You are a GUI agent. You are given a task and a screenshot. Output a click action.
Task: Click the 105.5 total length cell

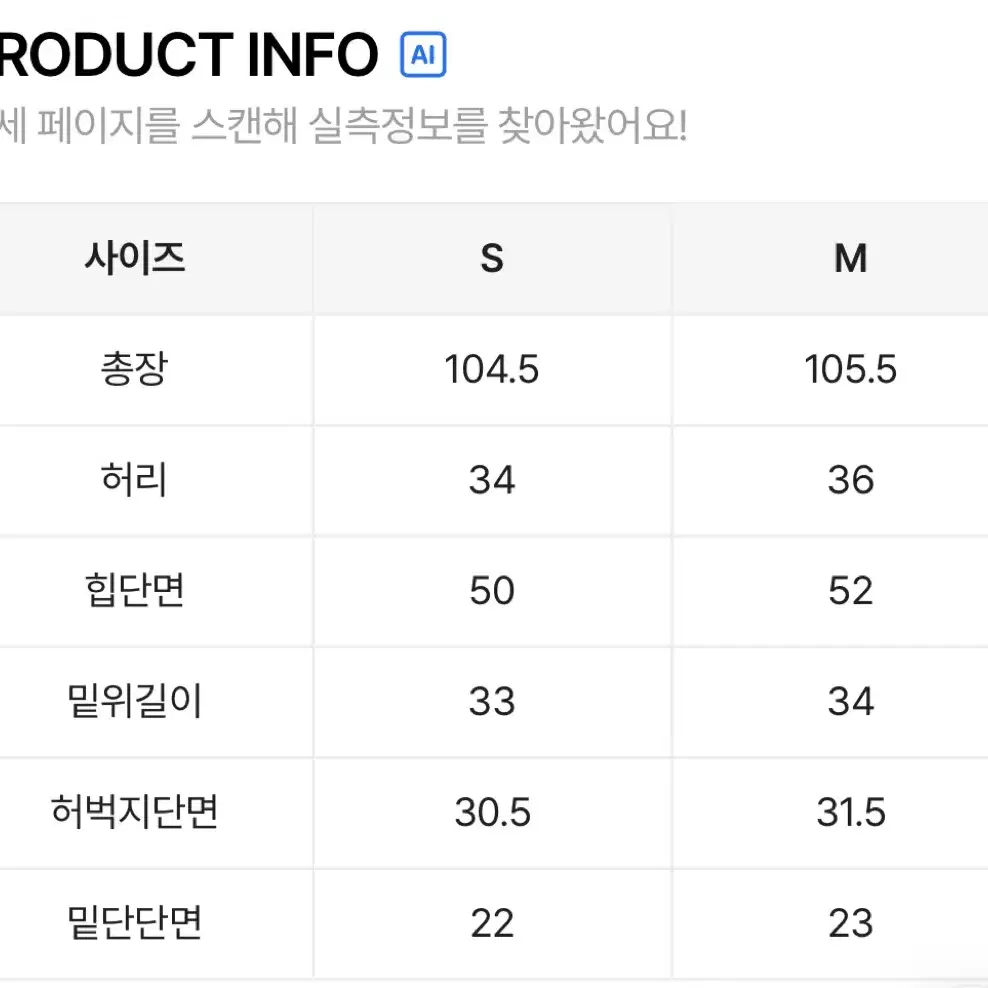click(851, 369)
